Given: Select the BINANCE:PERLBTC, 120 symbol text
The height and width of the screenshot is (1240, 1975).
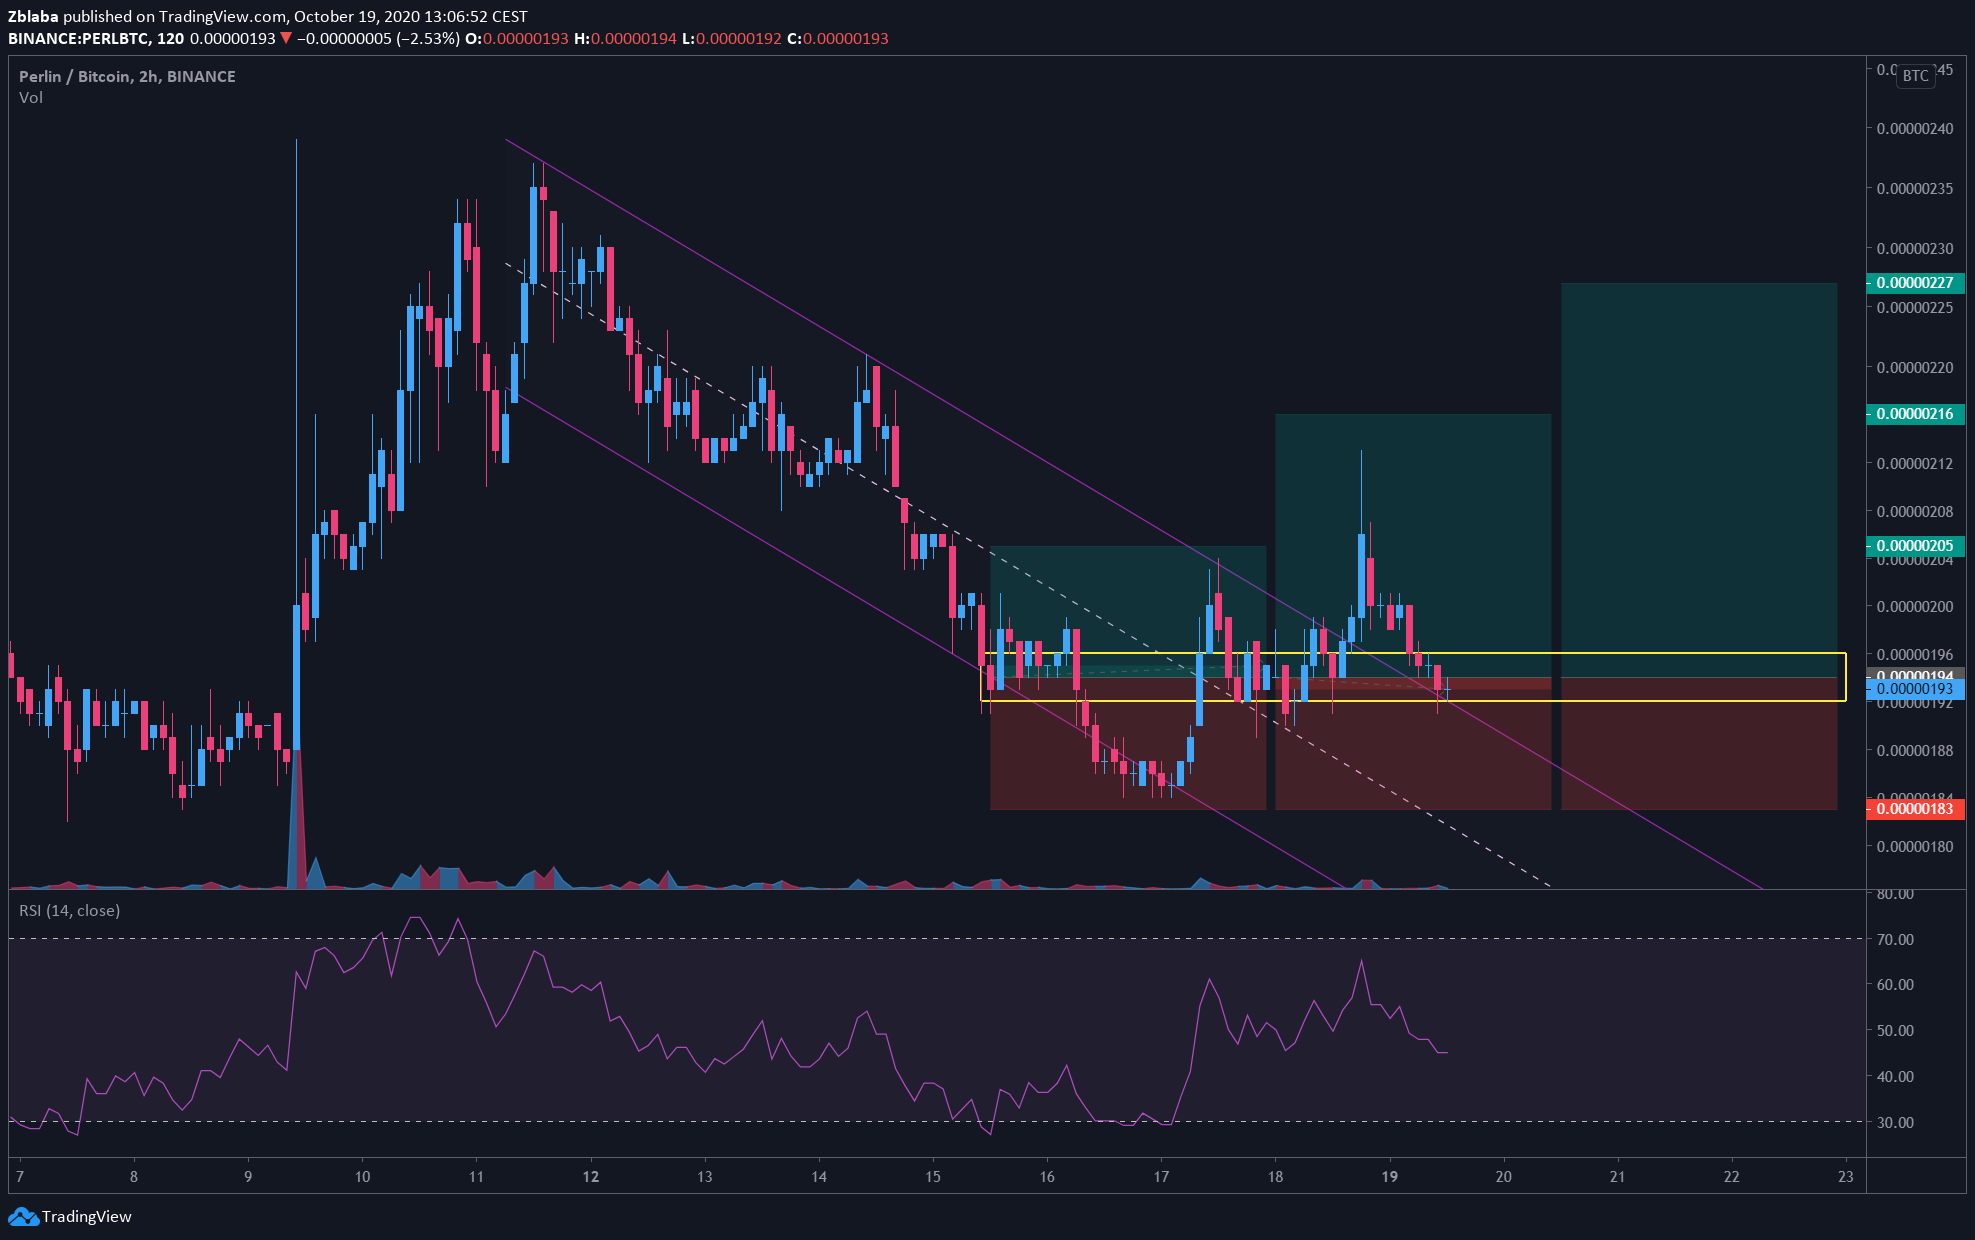Looking at the screenshot, I should pyautogui.click(x=96, y=38).
